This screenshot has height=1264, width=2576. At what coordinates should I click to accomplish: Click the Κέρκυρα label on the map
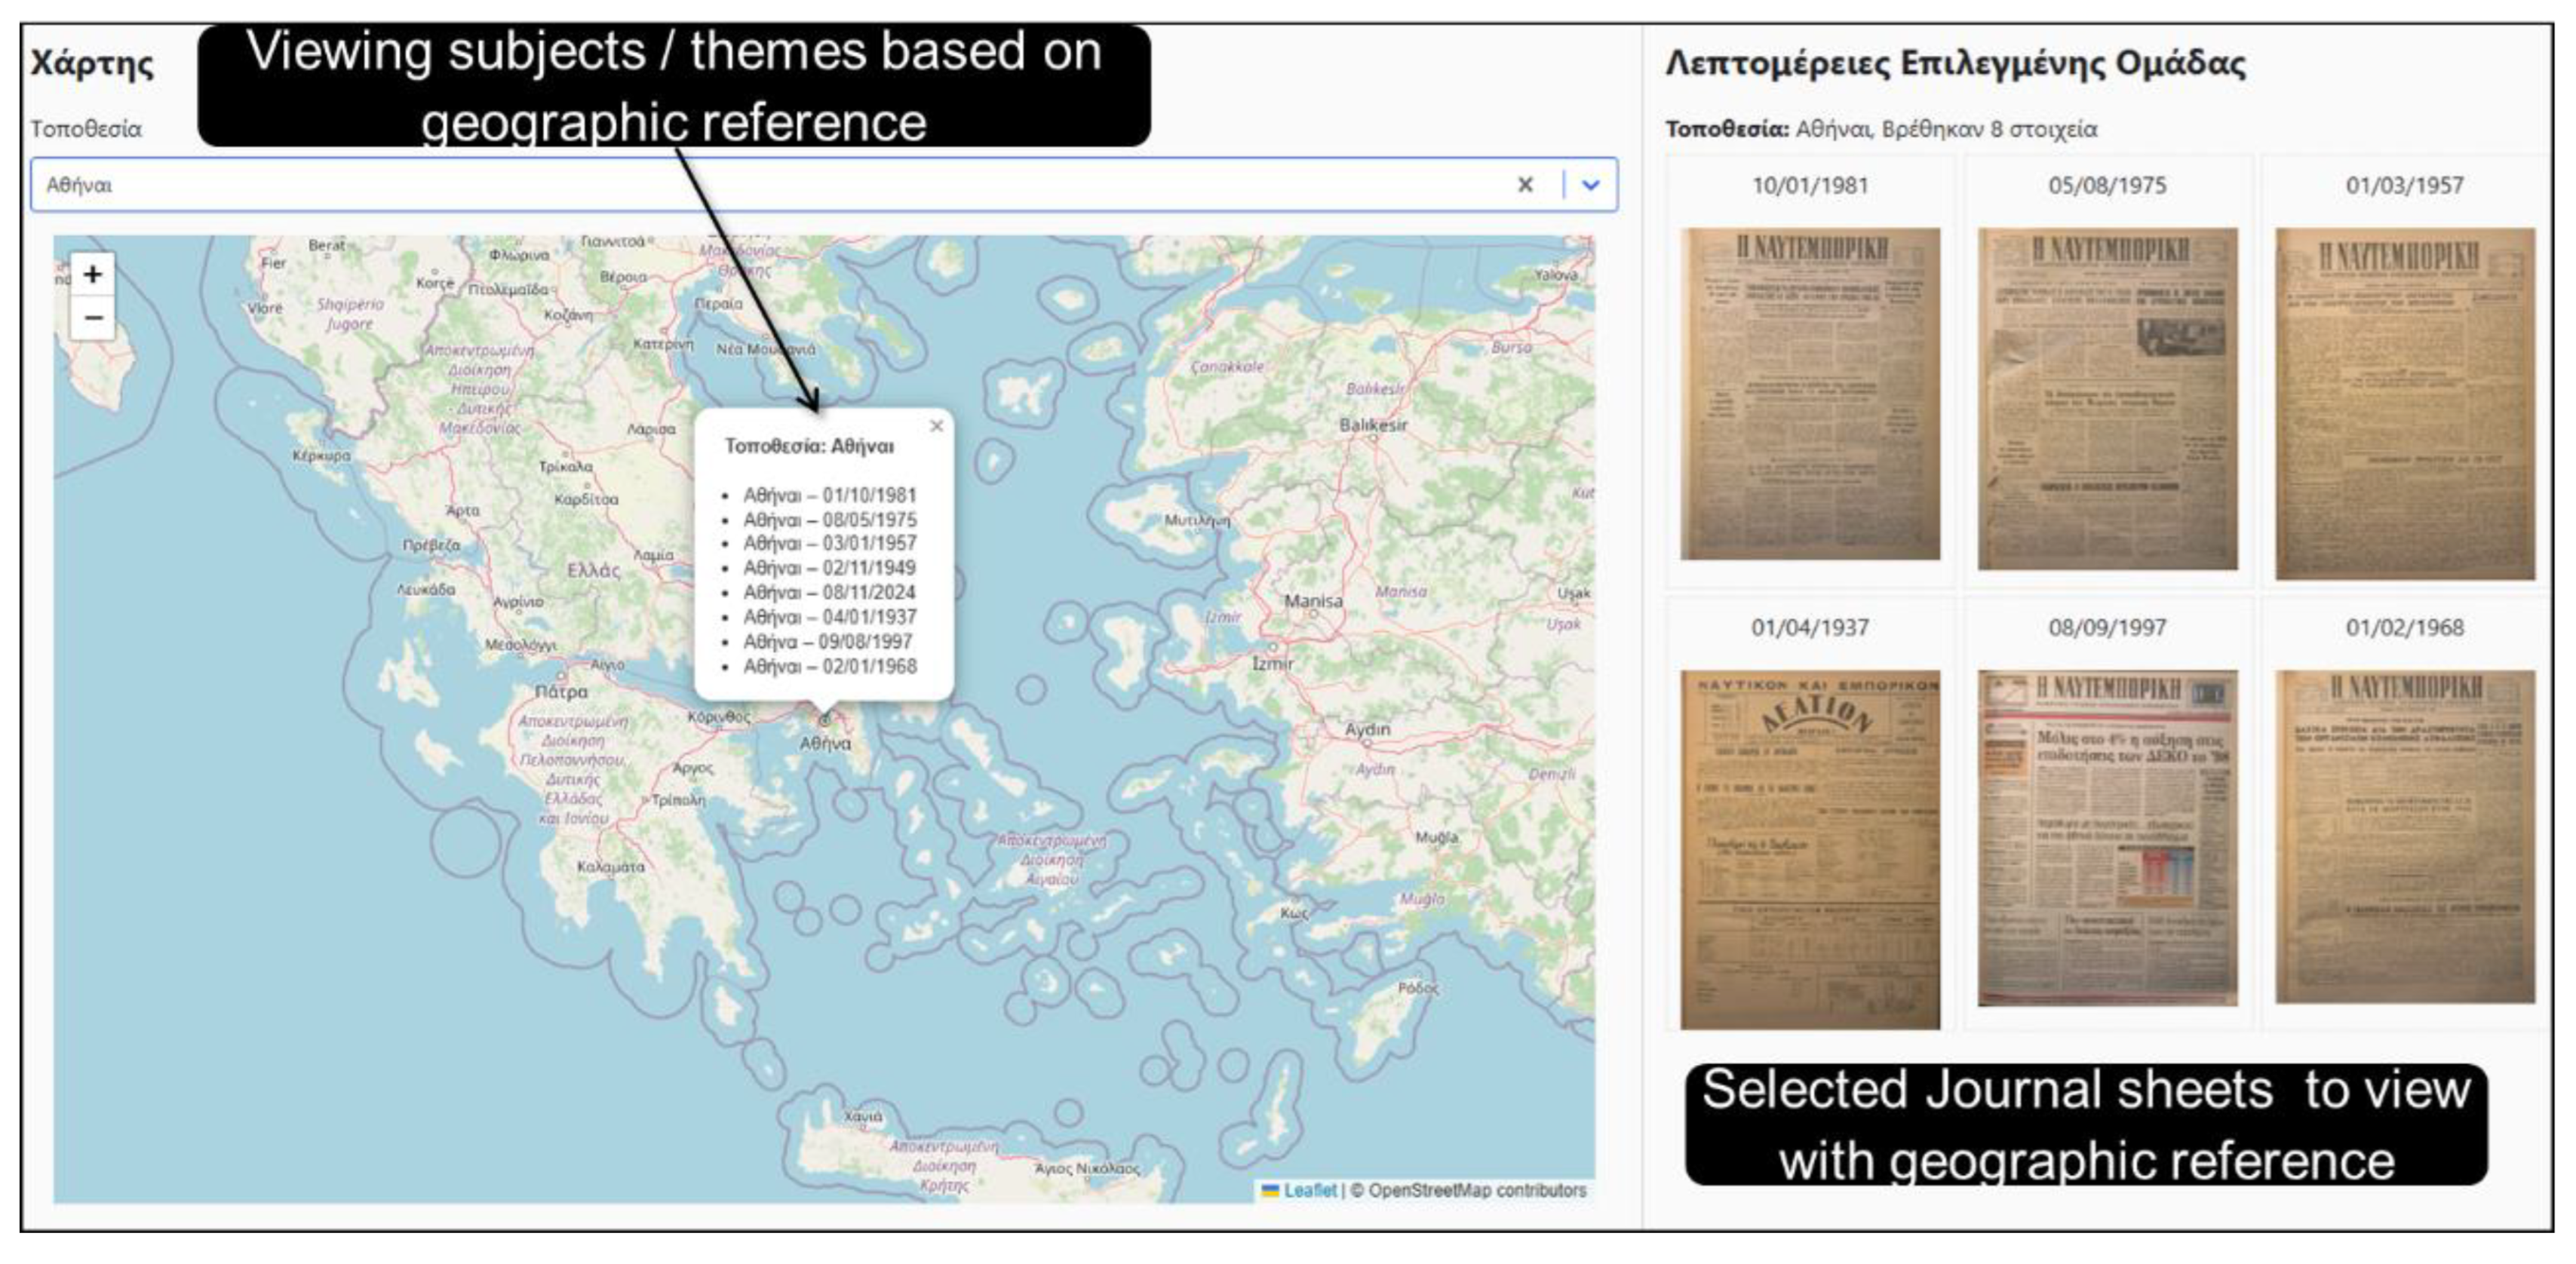pyautogui.click(x=321, y=455)
